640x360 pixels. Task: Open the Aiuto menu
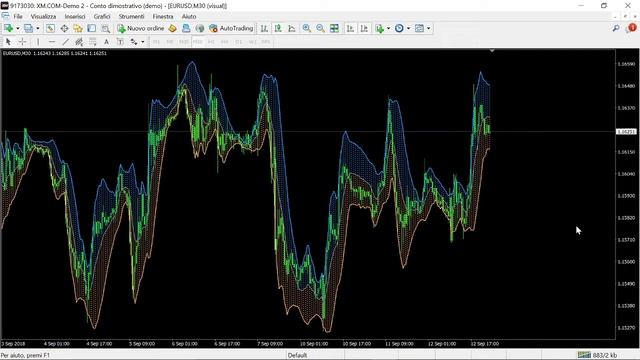coord(189,16)
